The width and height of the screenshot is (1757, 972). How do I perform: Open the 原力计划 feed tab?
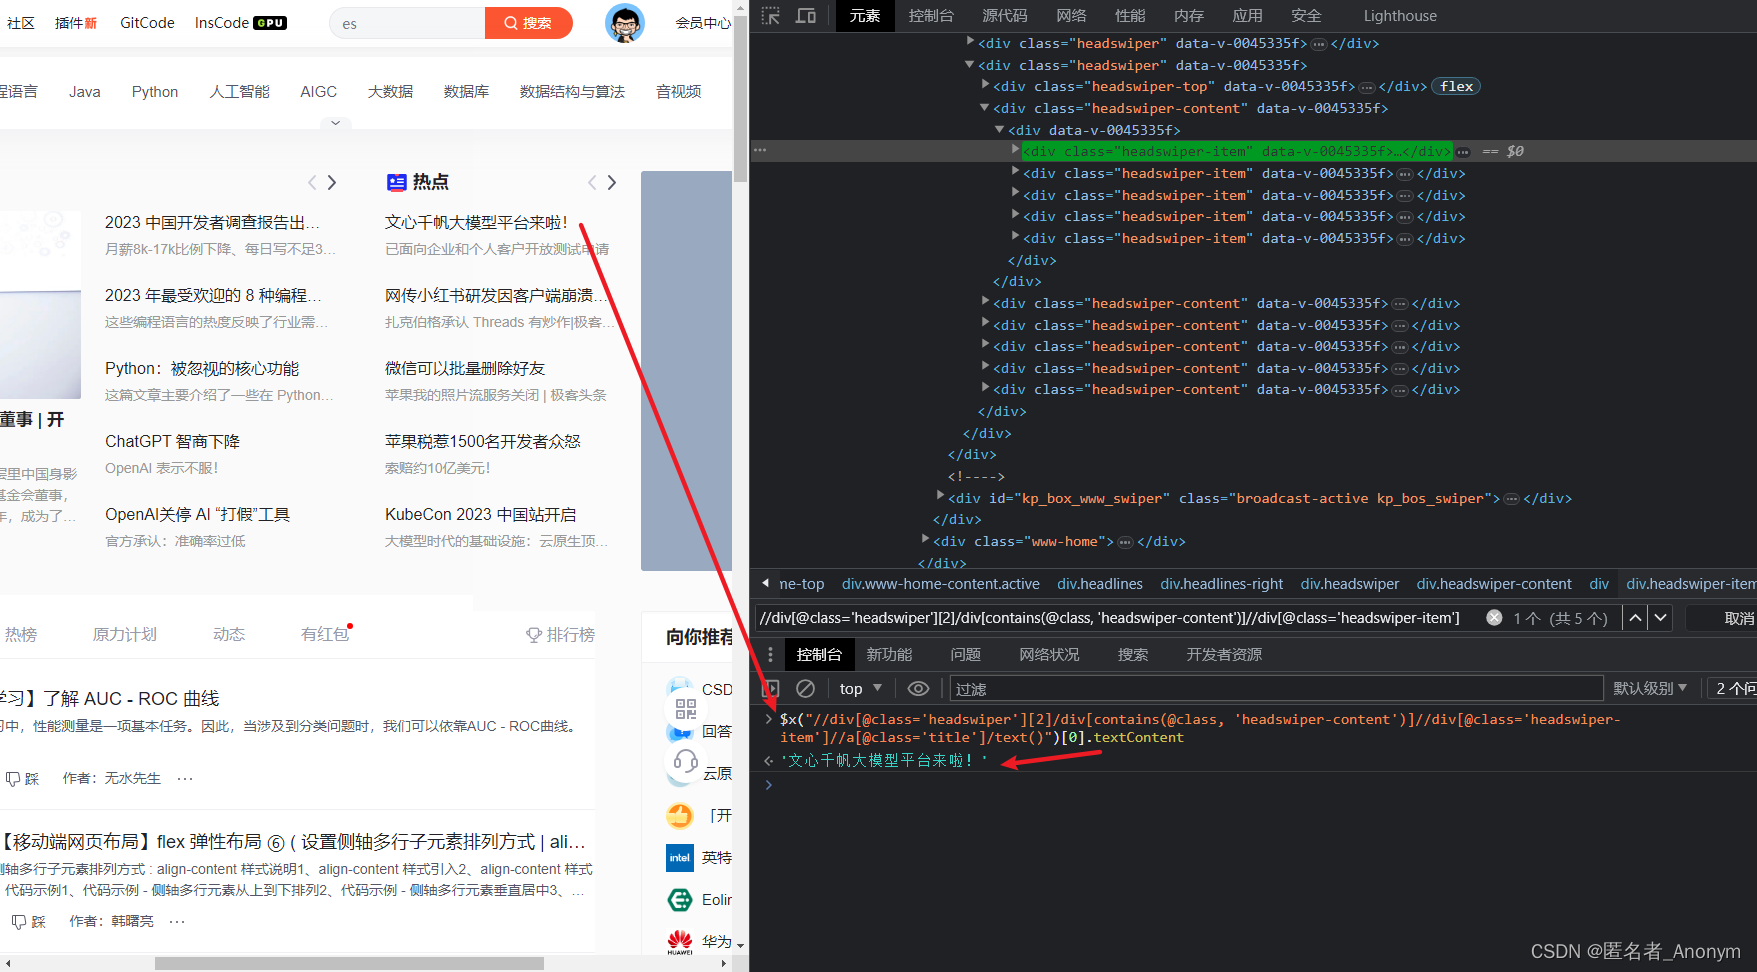tap(125, 635)
